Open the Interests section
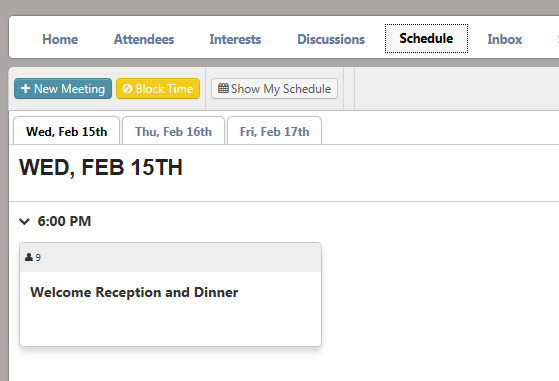The height and width of the screenshot is (381, 559). coord(235,39)
